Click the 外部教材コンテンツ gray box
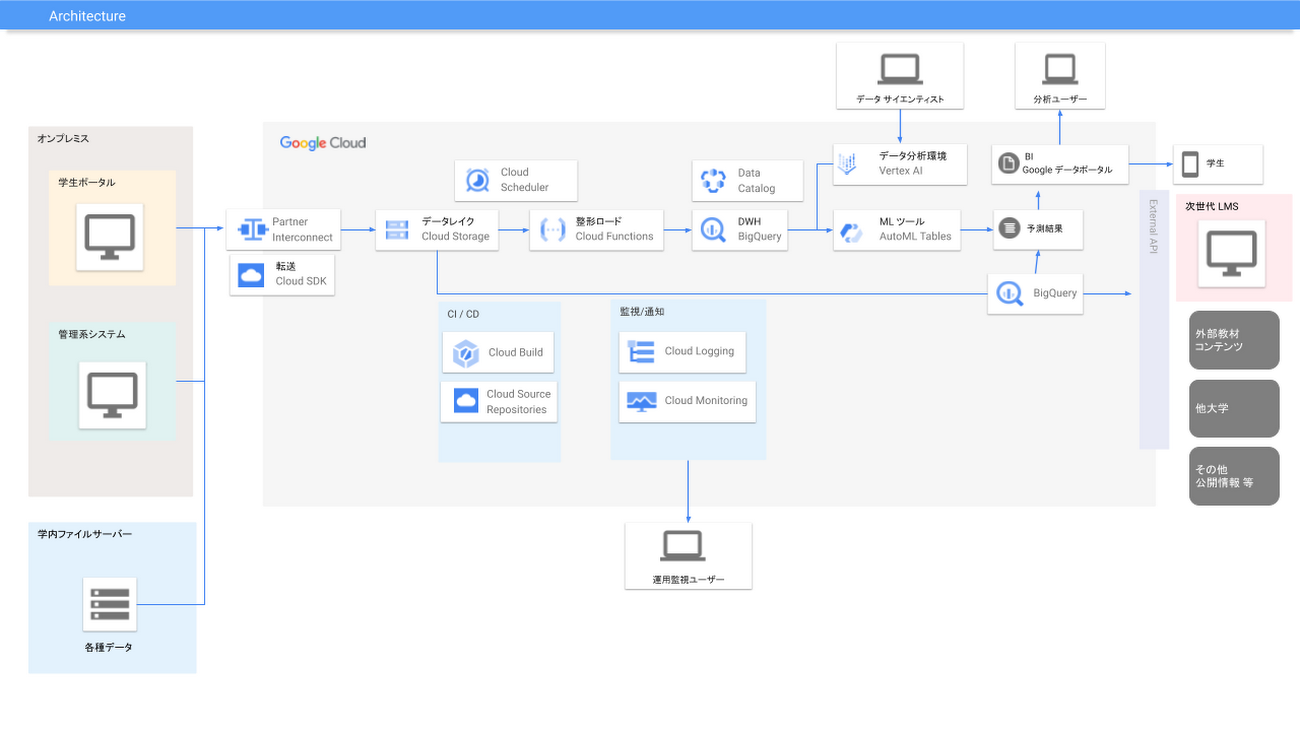Image resolution: width=1300 pixels, height=731 pixels. [1234, 340]
